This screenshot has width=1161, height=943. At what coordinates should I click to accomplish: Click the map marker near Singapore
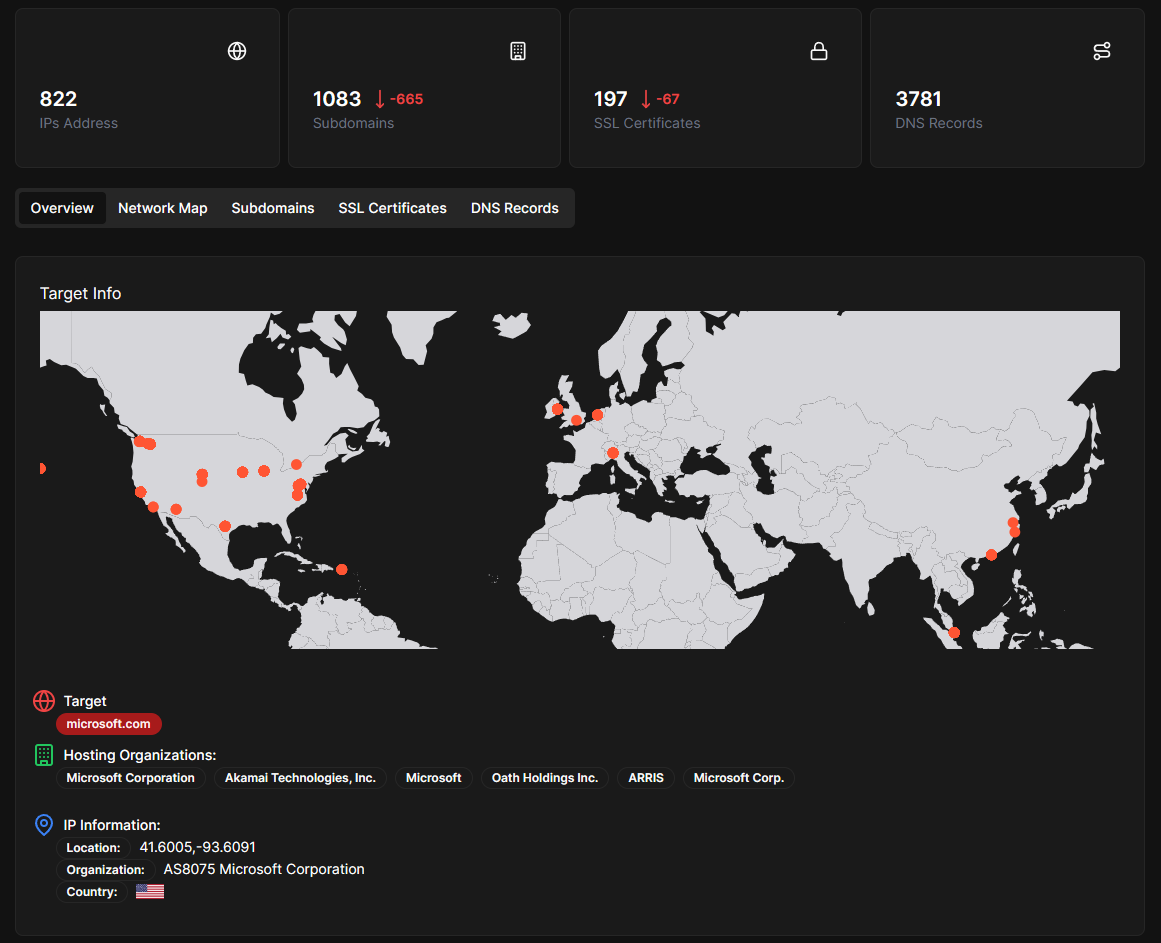[954, 633]
